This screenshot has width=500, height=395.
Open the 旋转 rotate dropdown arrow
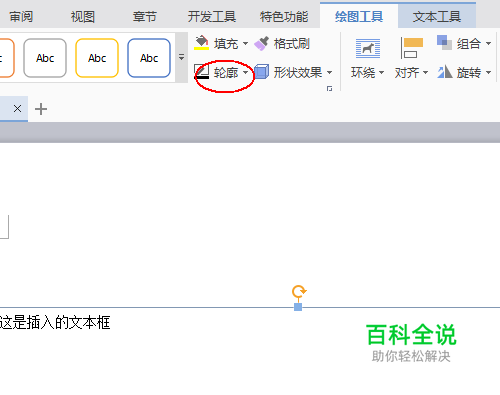pos(488,72)
